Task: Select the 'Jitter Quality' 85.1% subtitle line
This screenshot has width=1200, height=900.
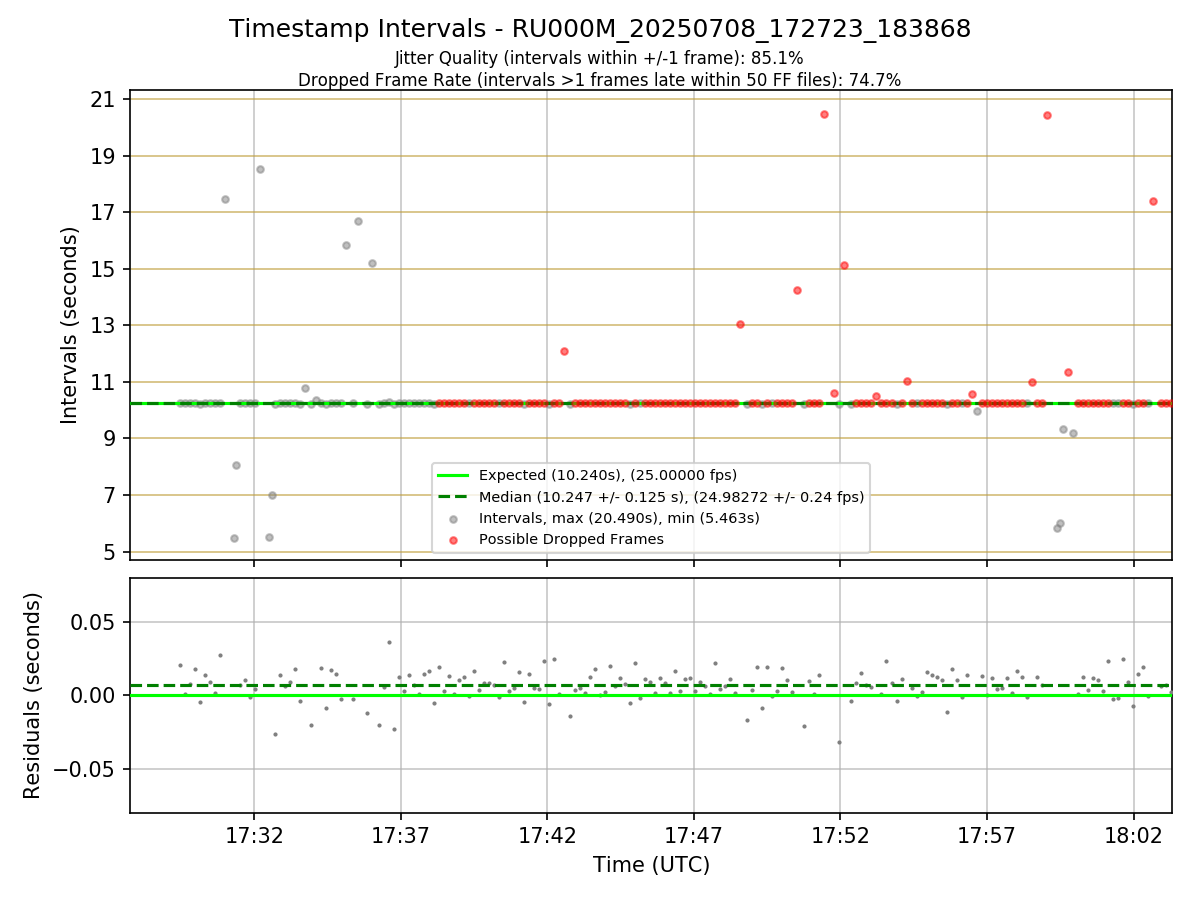Action: point(600,58)
